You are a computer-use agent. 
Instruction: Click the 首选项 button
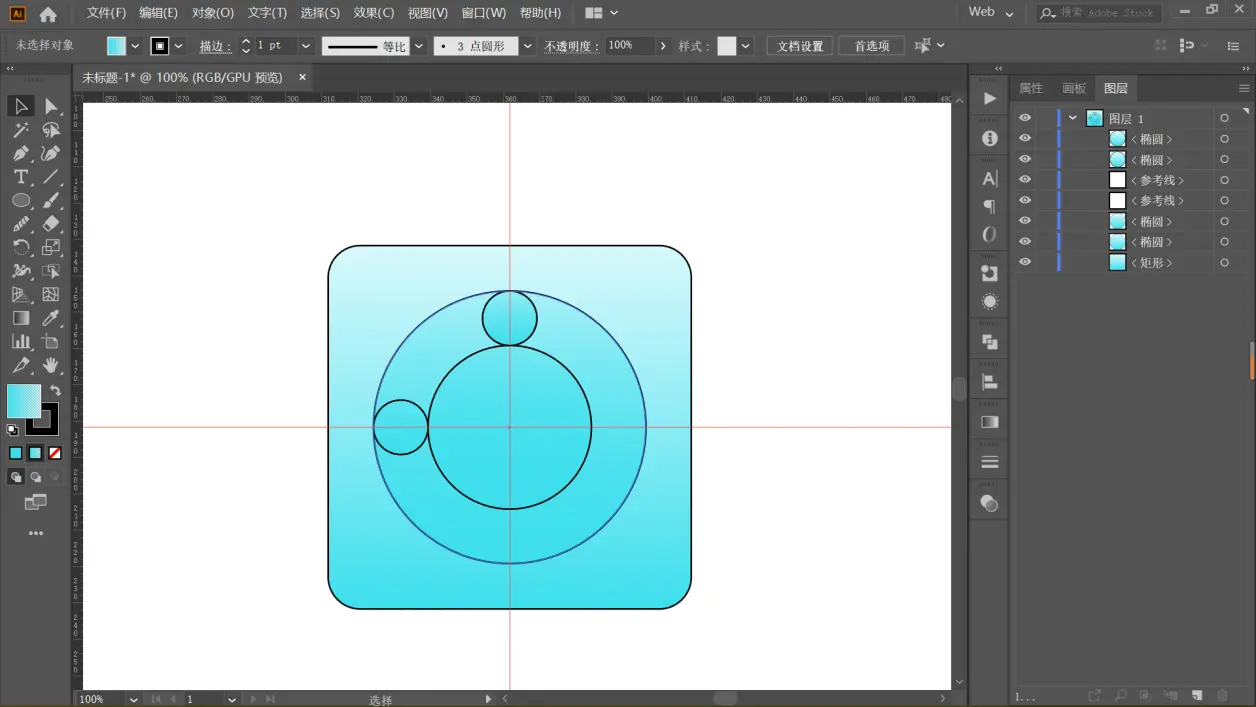click(872, 46)
